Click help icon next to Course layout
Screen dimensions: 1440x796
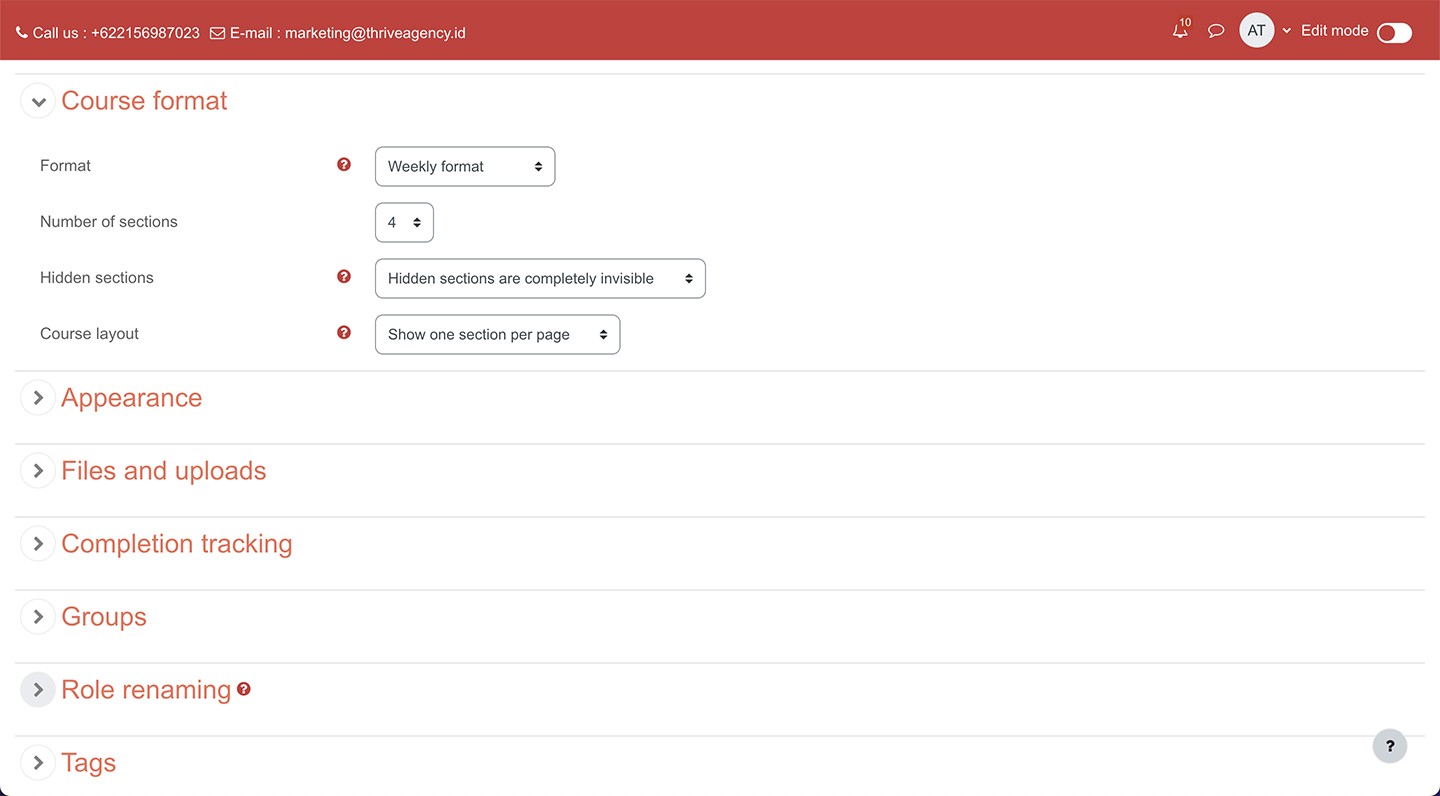(x=344, y=333)
